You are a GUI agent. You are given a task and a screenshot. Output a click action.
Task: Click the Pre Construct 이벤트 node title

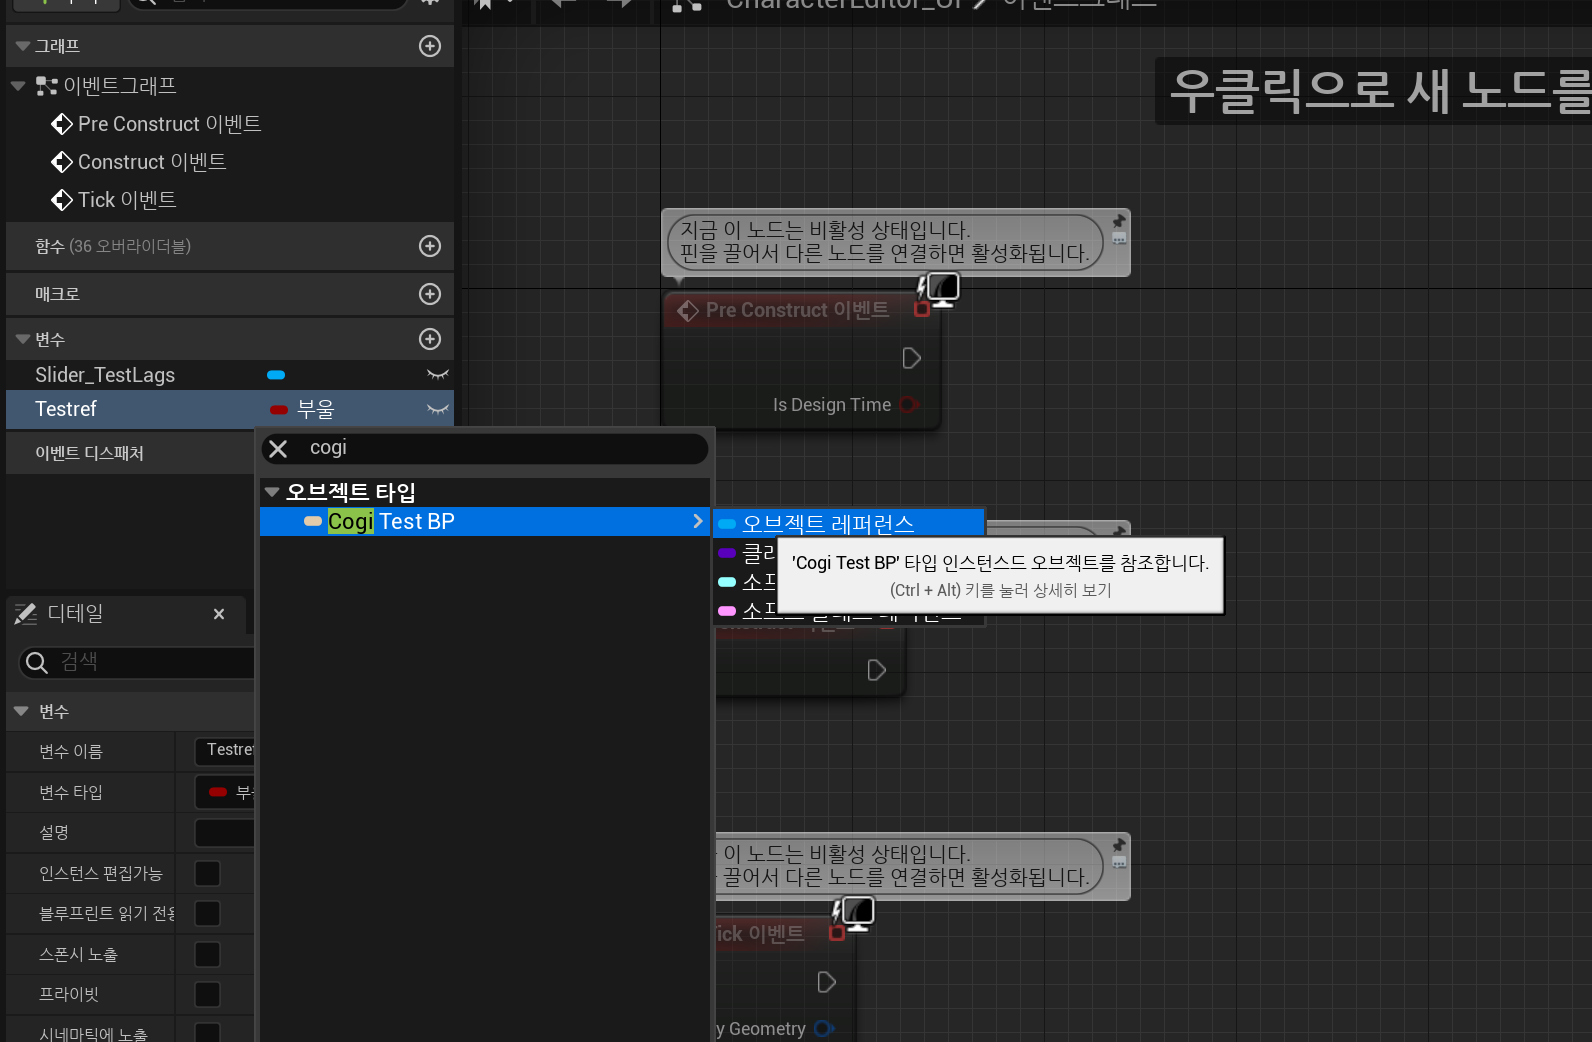click(x=797, y=310)
